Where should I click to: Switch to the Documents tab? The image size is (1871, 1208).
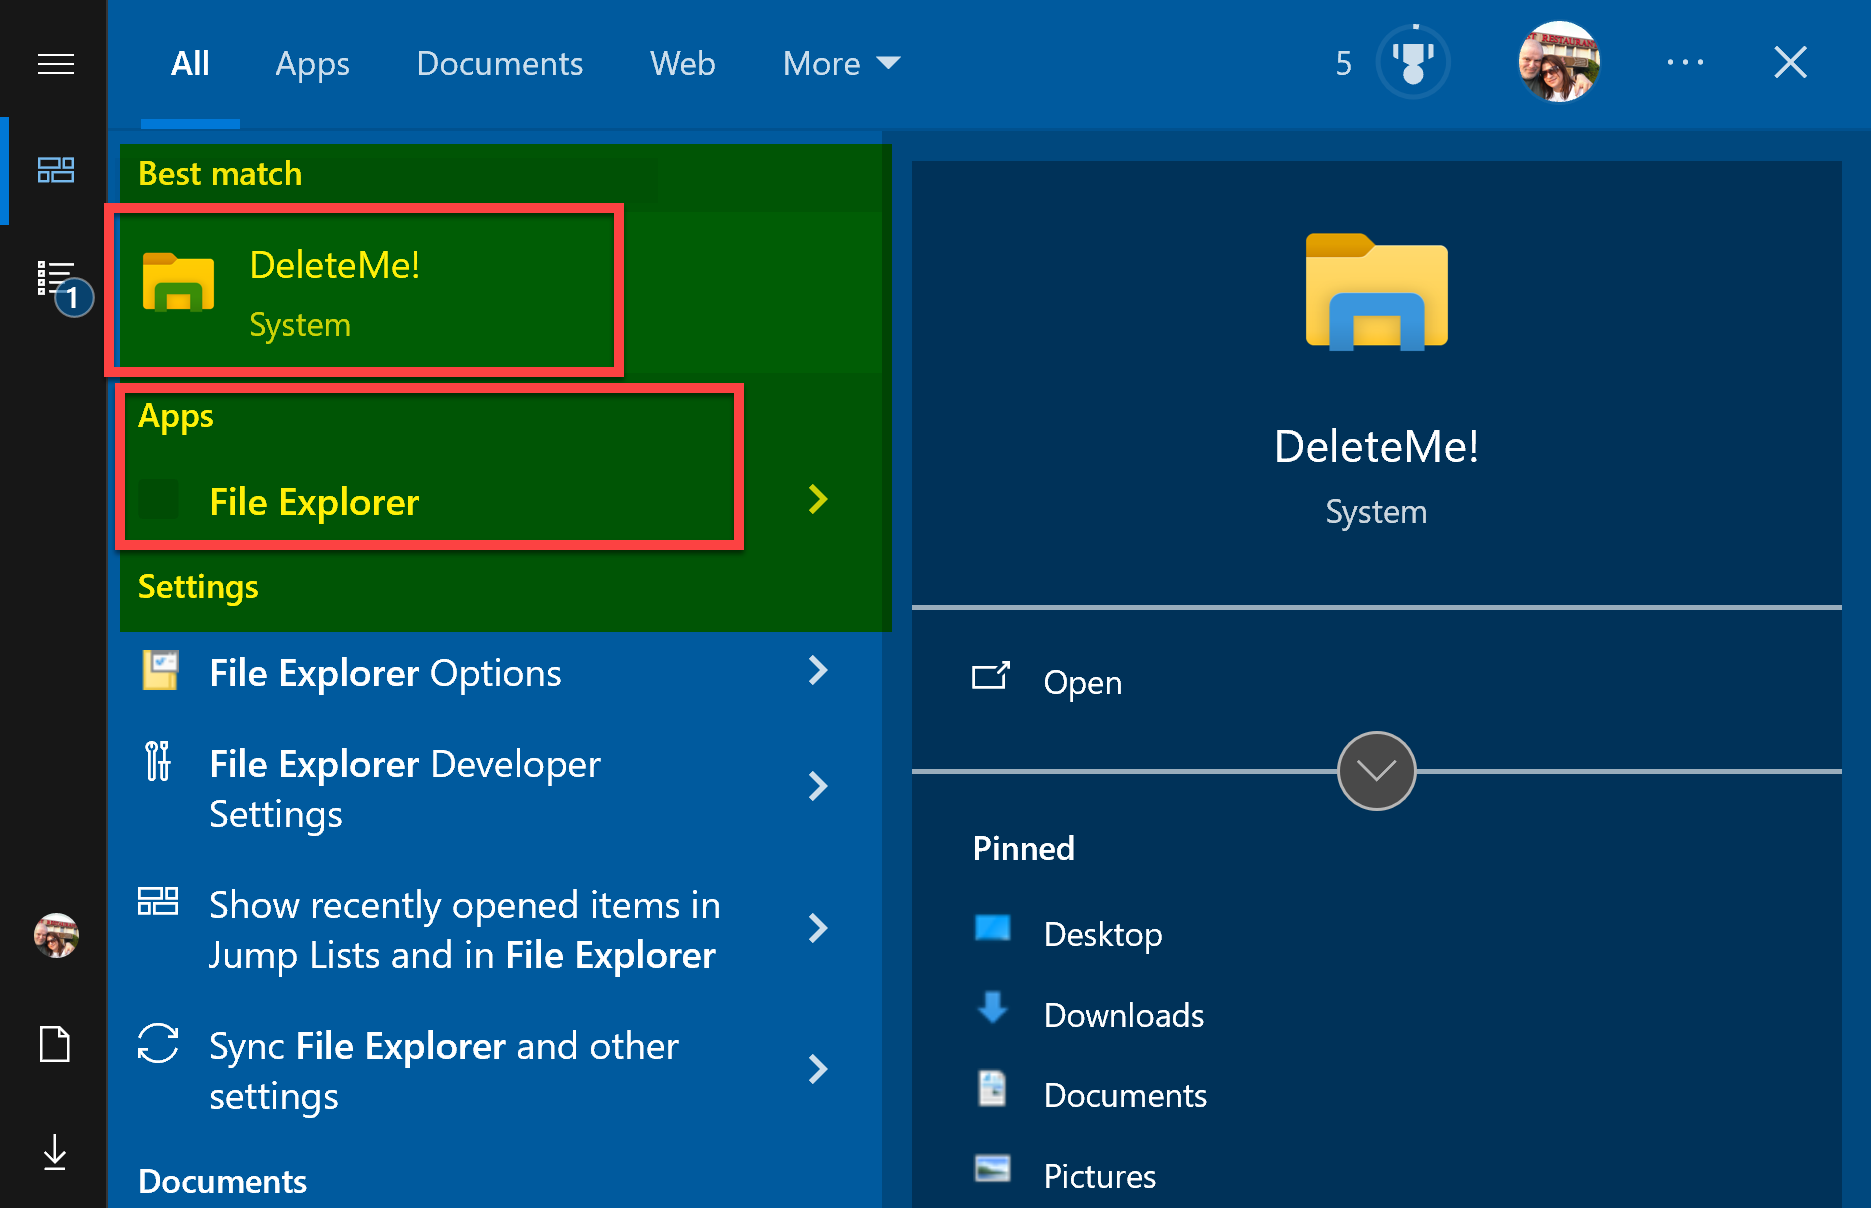(499, 64)
